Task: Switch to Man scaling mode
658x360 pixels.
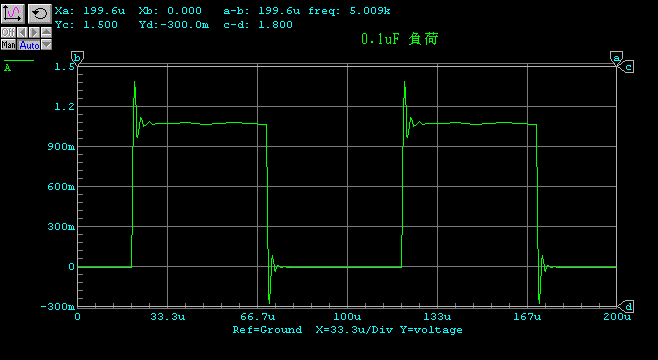Action: point(8,44)
